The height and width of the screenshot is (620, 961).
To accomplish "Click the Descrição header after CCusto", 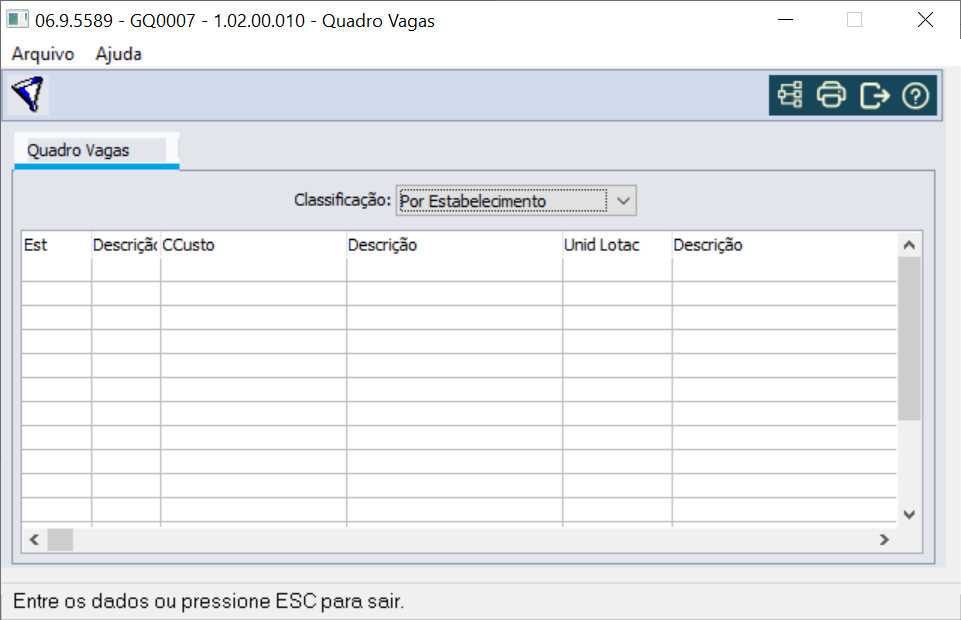I will [454, 245].
